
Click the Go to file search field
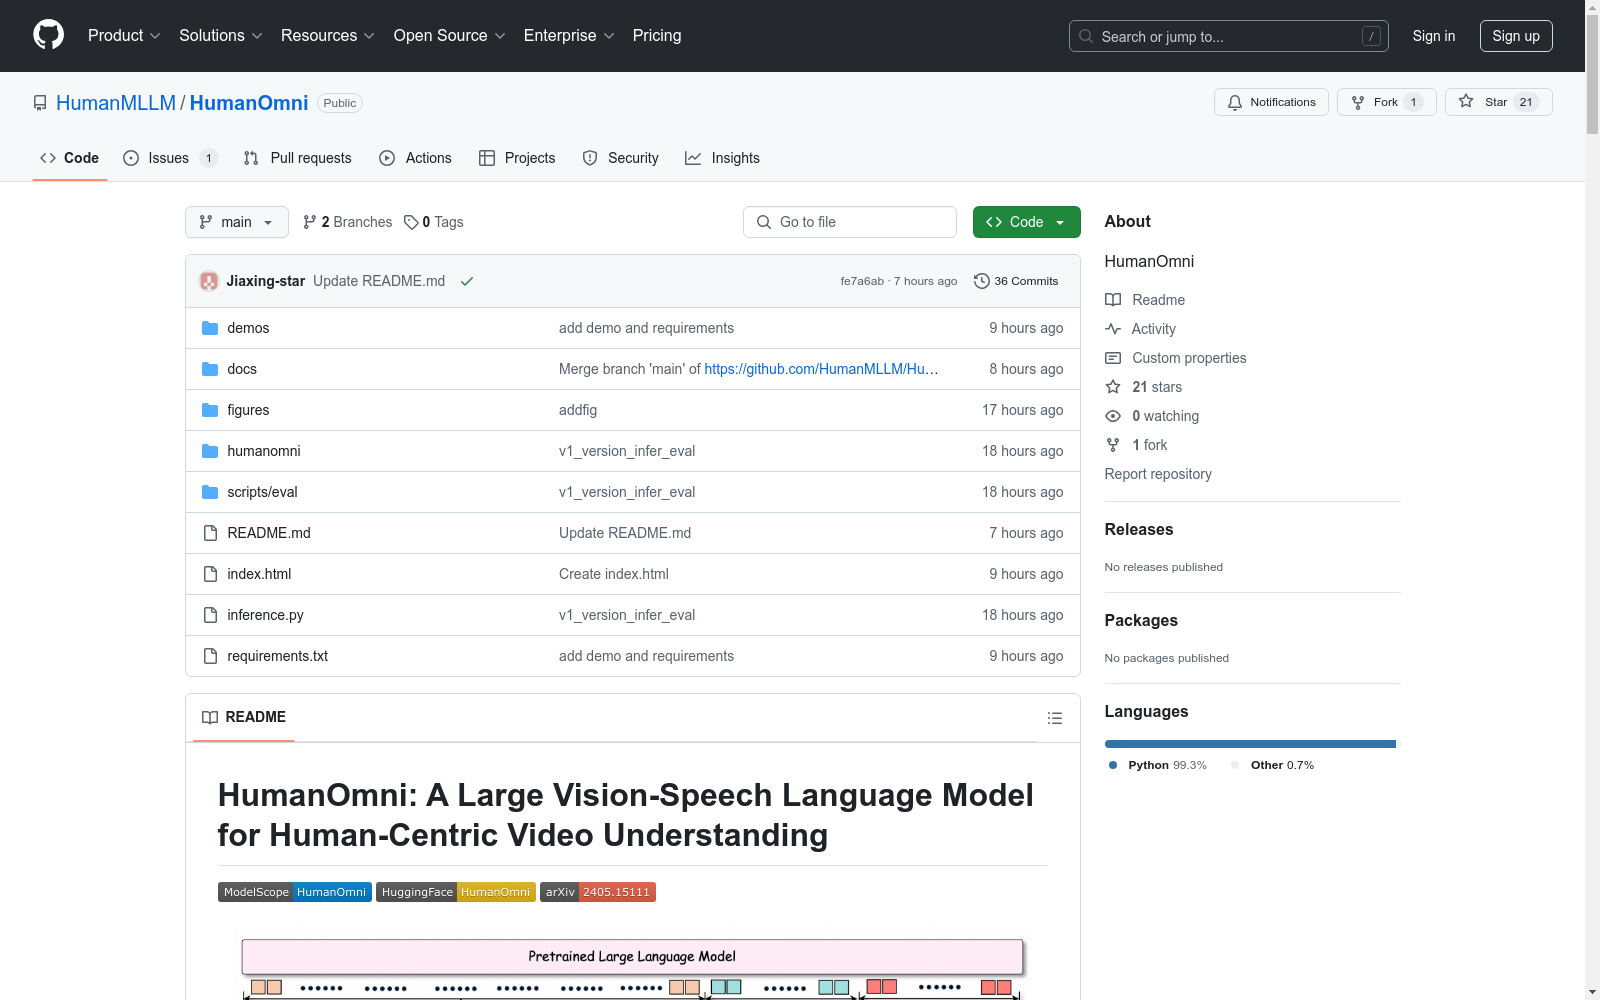point(850,222)
